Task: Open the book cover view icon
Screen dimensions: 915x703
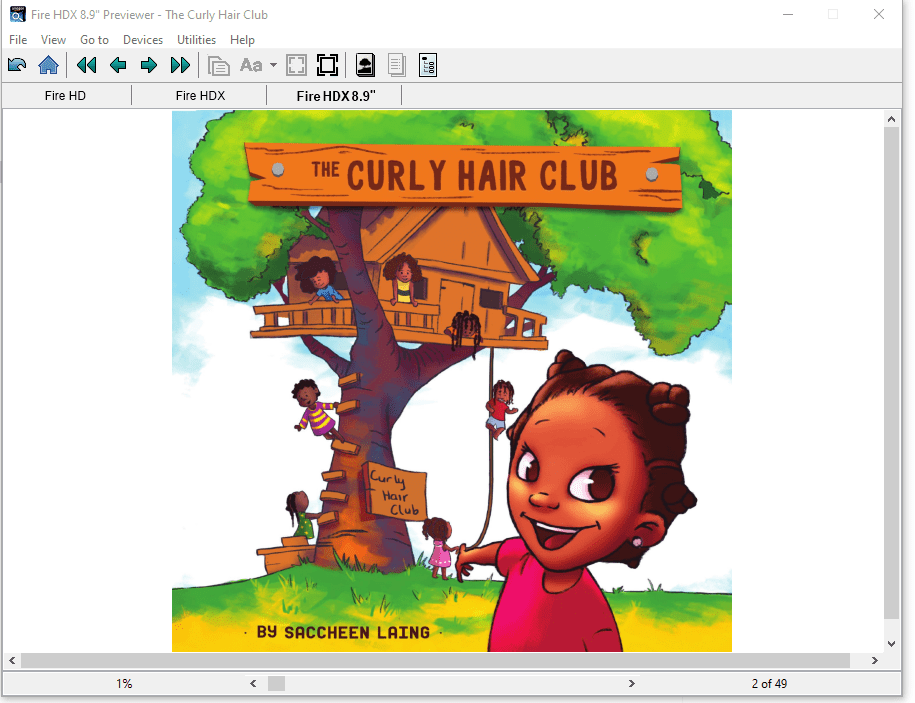Action: point(366,66)
